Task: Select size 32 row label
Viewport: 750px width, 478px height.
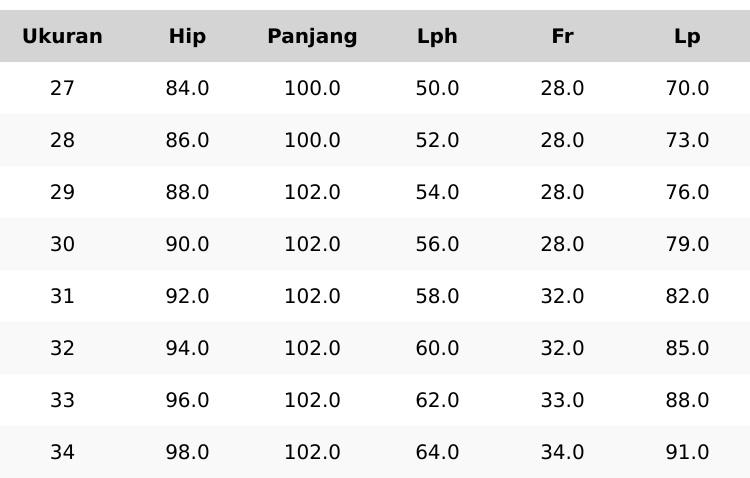Action: coord(62,349)
